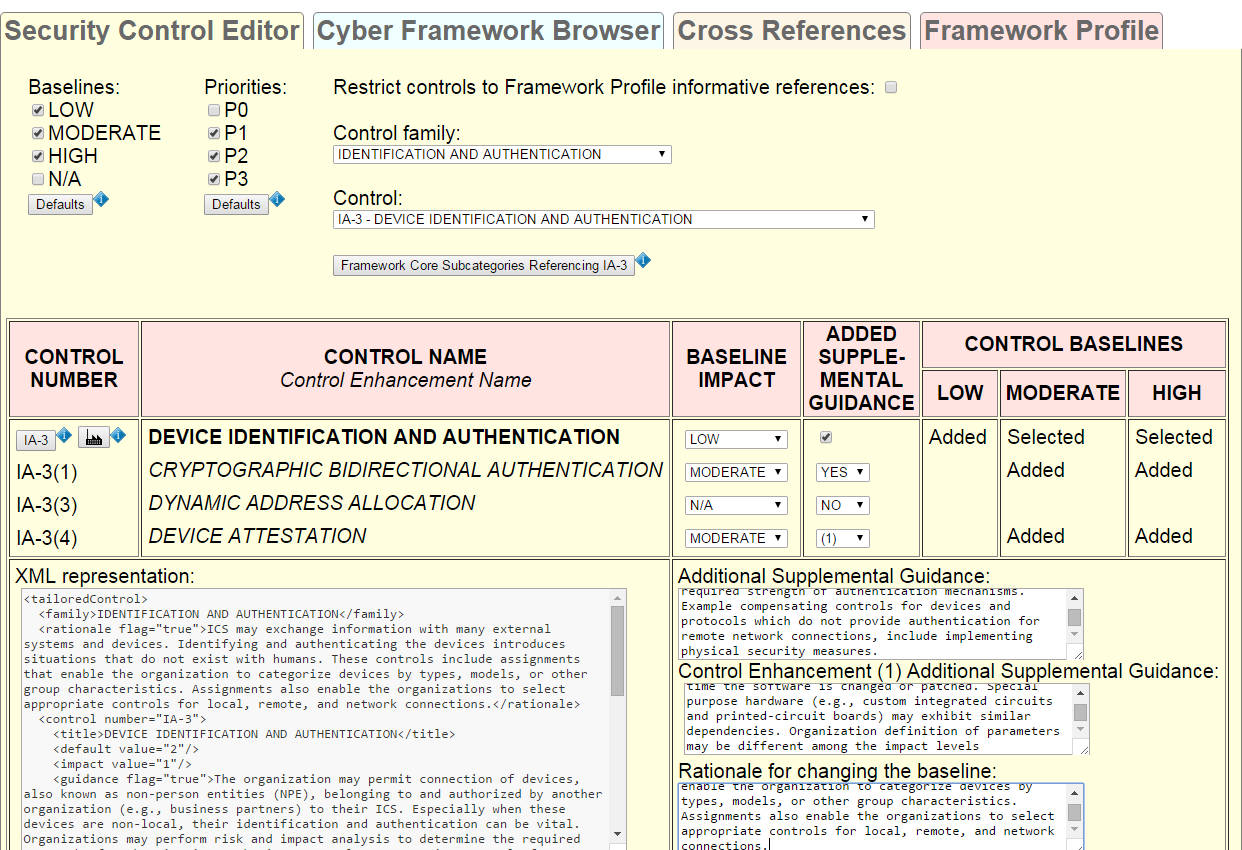The image size is (1242, 850).
Task: Check the Restrict controls to Framework Profile box
Action: coord(891,87)
